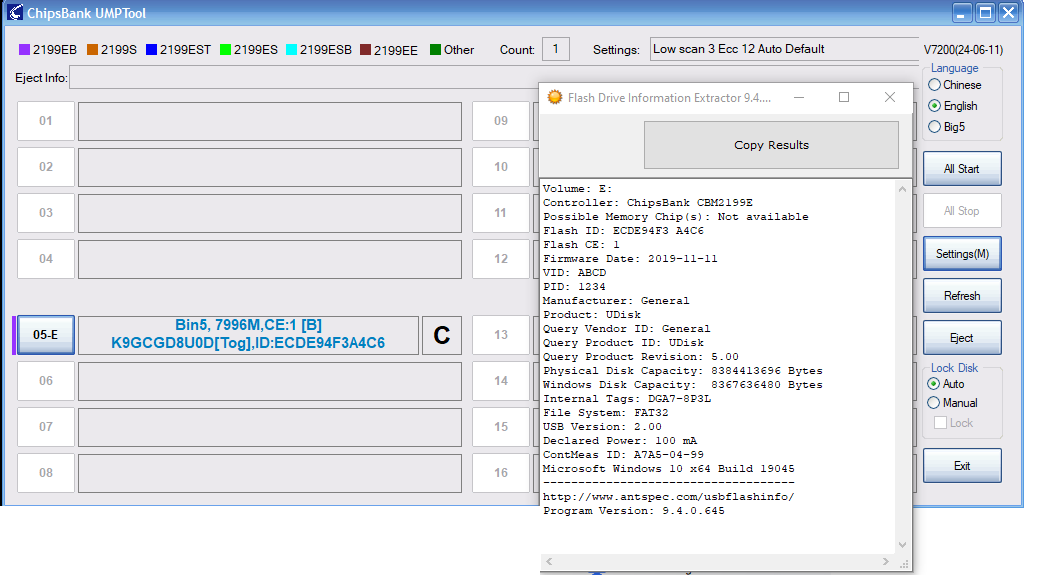The height and width of the screenshot is (577, 1049).
Task: Click port 11 button
Action: 501,213
